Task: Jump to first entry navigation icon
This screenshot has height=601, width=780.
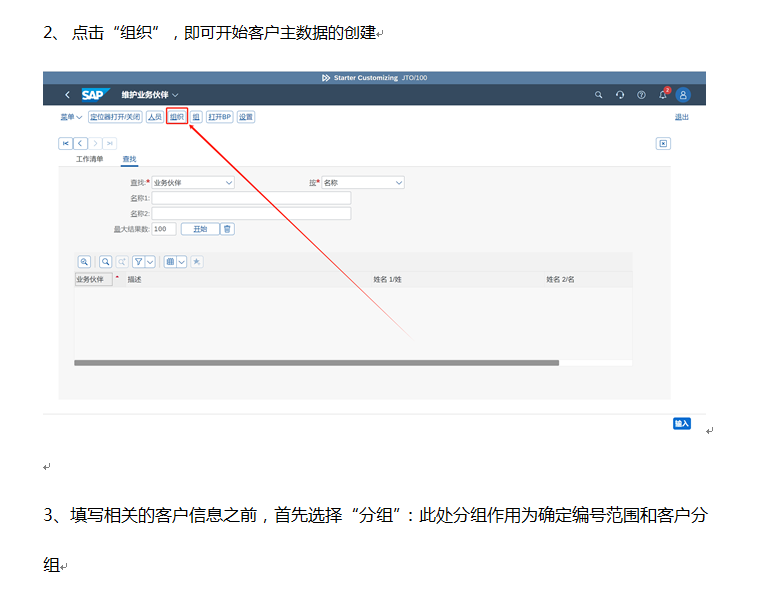Action: 66,143
